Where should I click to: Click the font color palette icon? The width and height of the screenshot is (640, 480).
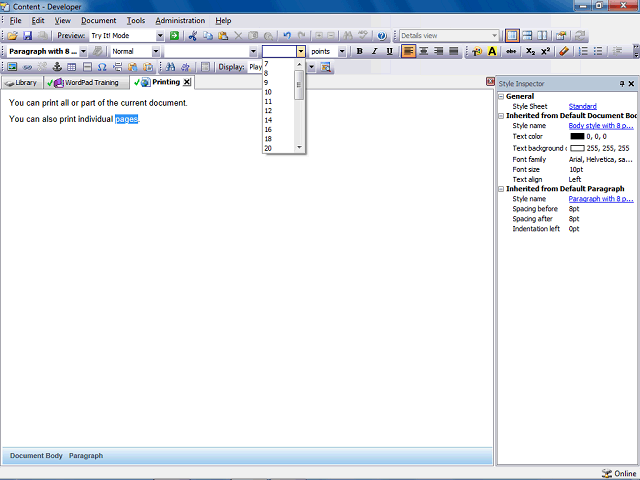click(x=477, y=51)
